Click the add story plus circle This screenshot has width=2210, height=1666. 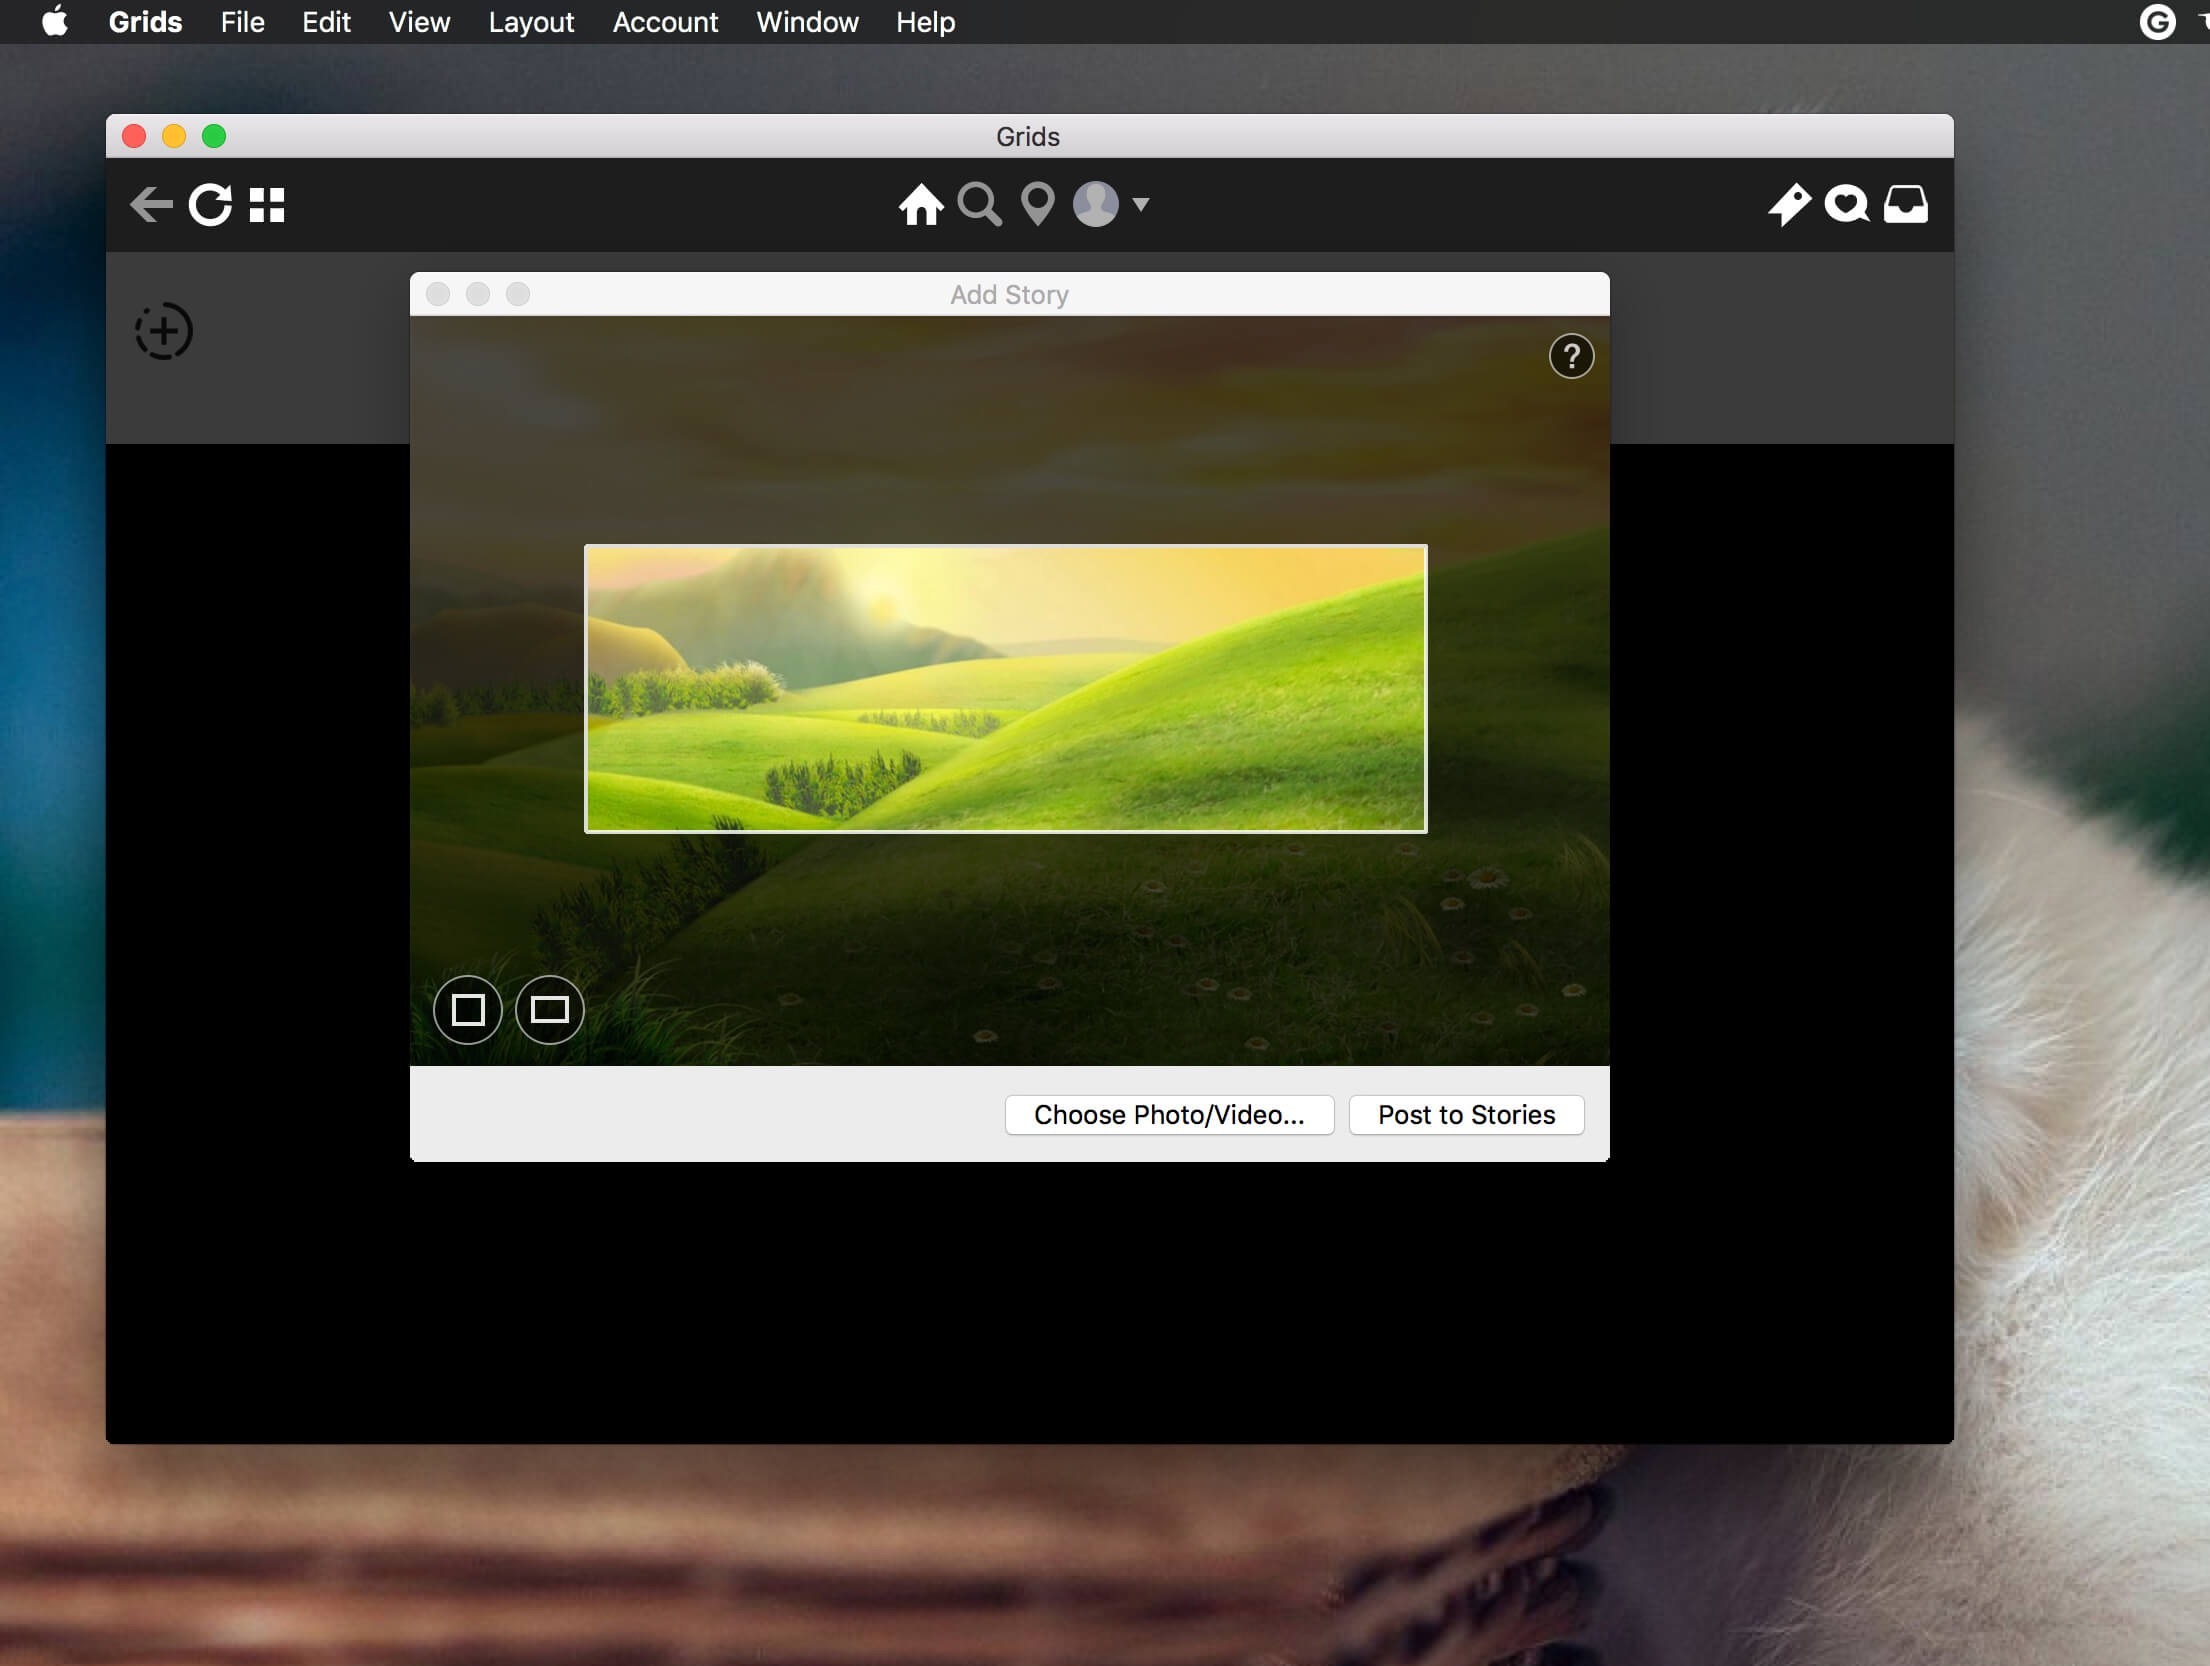click(164, 331)
